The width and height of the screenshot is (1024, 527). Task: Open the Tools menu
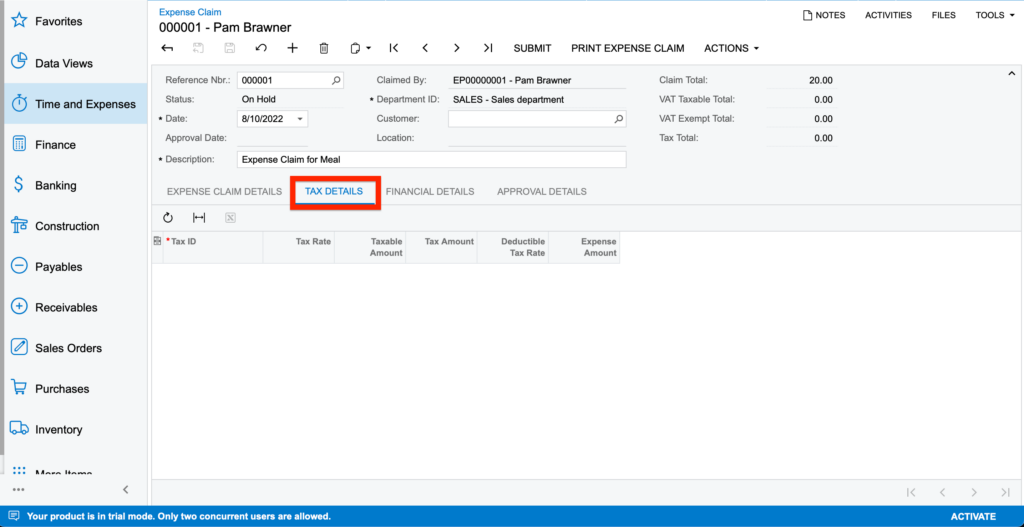994,15
